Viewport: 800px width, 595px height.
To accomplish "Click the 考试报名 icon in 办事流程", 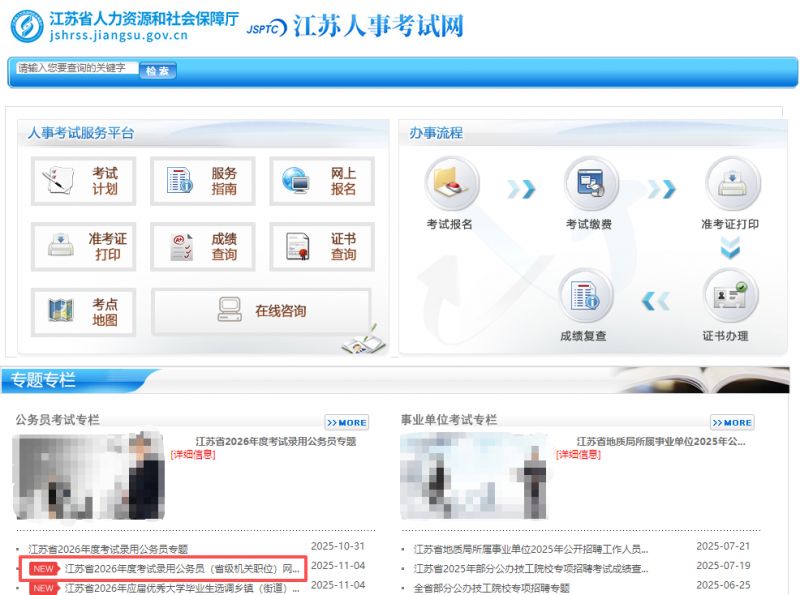I will [450, 185].
